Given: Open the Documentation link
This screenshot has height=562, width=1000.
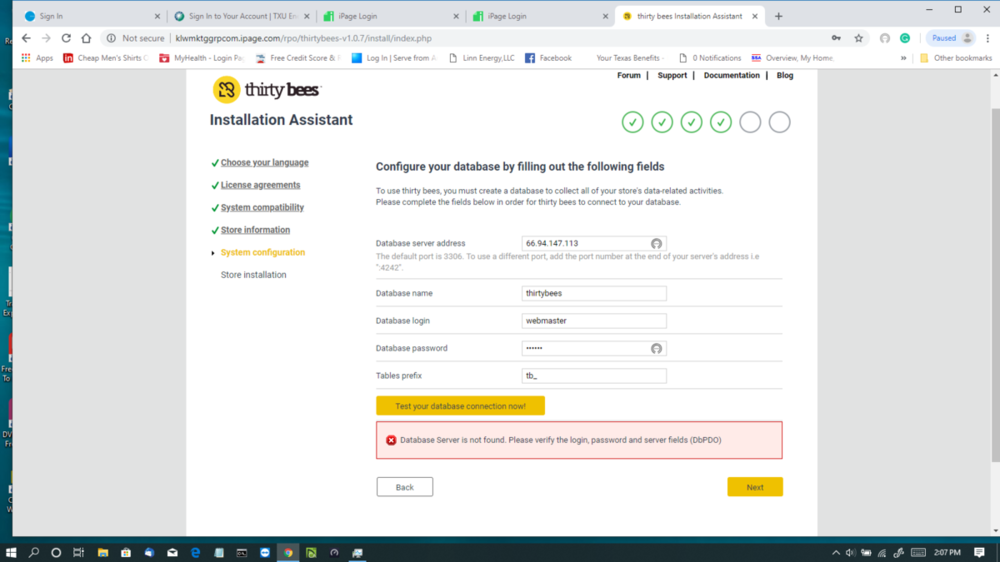Looking at the screenshot, I should pyautogui.click(x=731, y=75).
